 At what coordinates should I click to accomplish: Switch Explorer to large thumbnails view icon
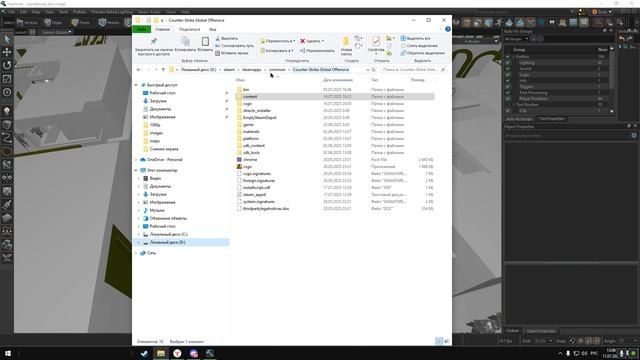coord(447,341)
